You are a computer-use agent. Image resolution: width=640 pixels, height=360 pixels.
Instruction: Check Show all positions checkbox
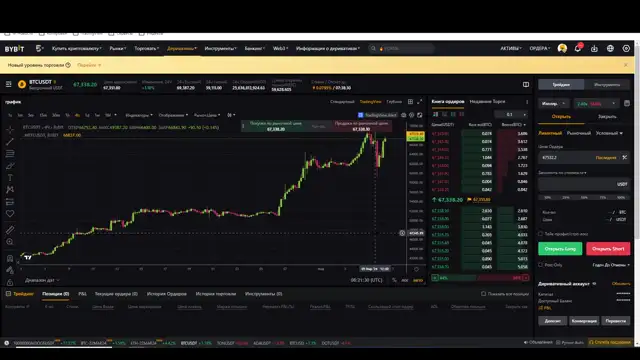coord(483,293)
